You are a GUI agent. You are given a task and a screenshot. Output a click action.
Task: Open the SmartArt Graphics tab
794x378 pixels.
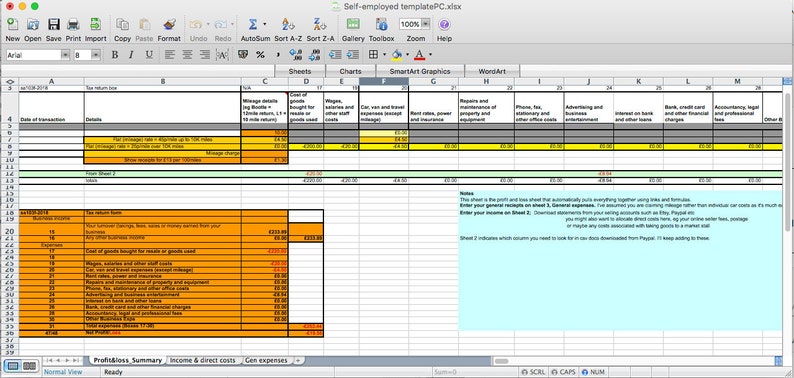click(x=420, y=71)
